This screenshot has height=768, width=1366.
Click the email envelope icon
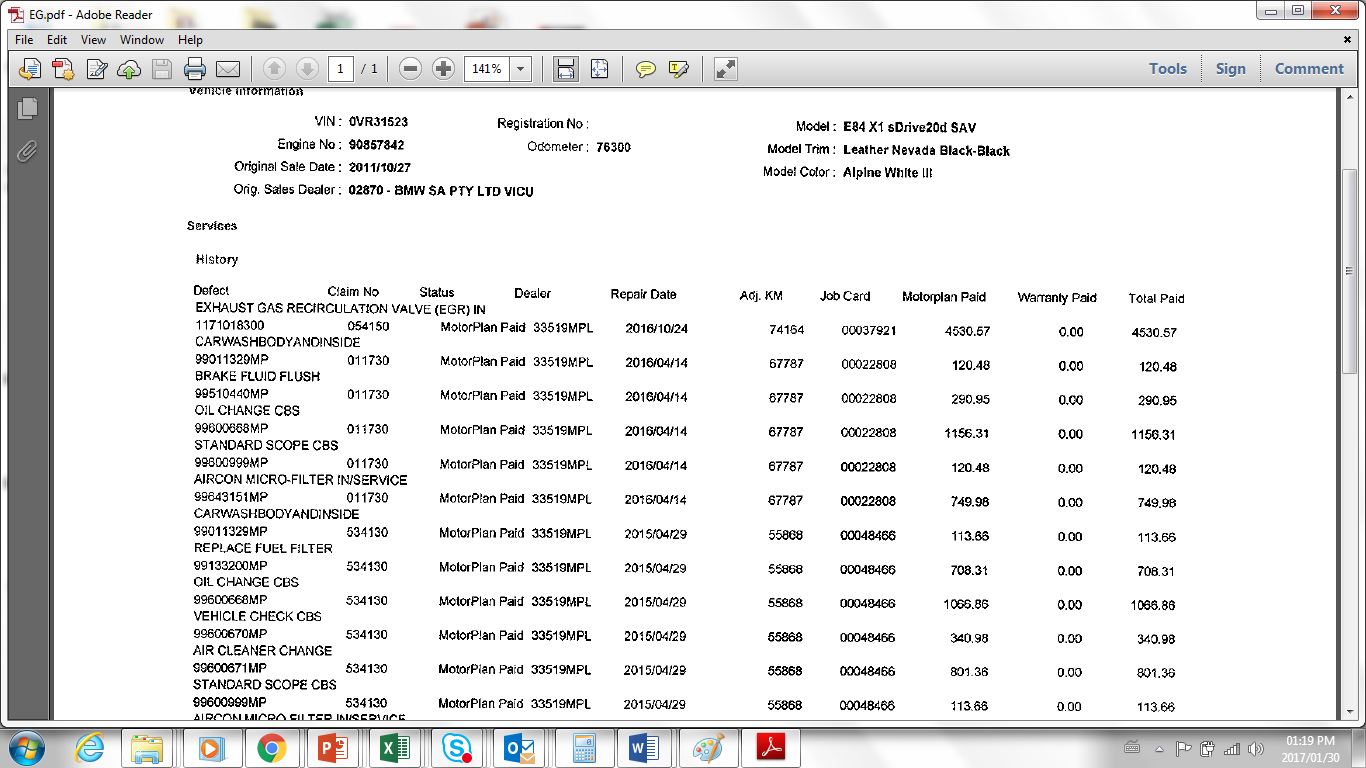click(x=228, y=69)
